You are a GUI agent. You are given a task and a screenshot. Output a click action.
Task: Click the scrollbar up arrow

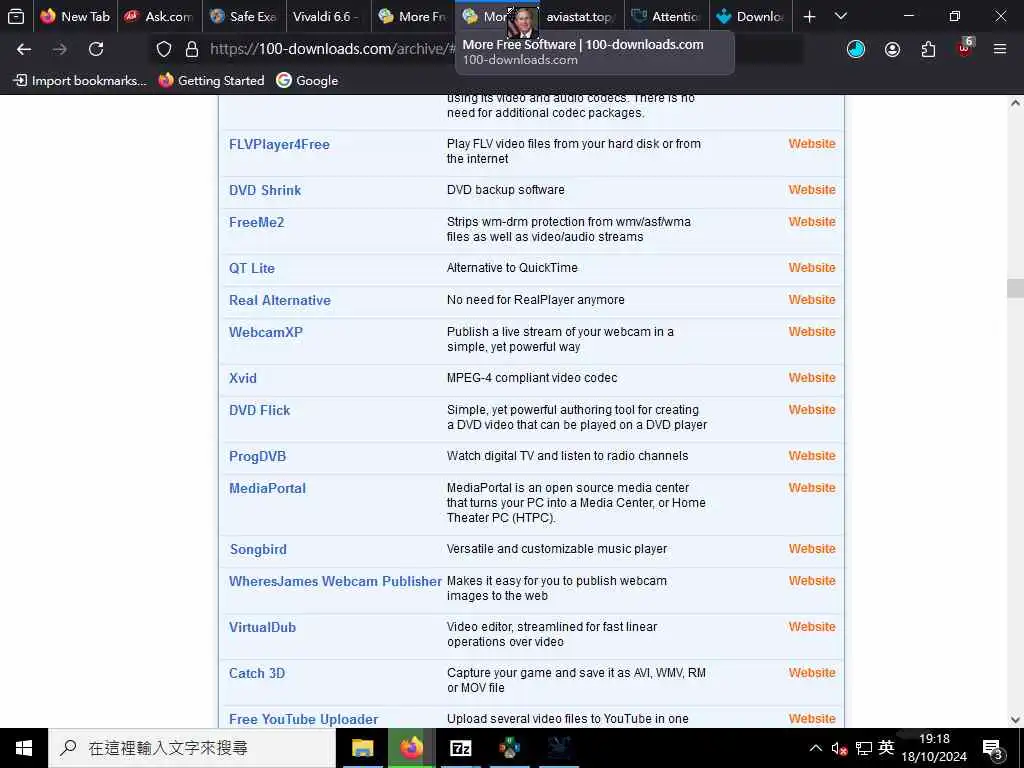[1015, 103]
